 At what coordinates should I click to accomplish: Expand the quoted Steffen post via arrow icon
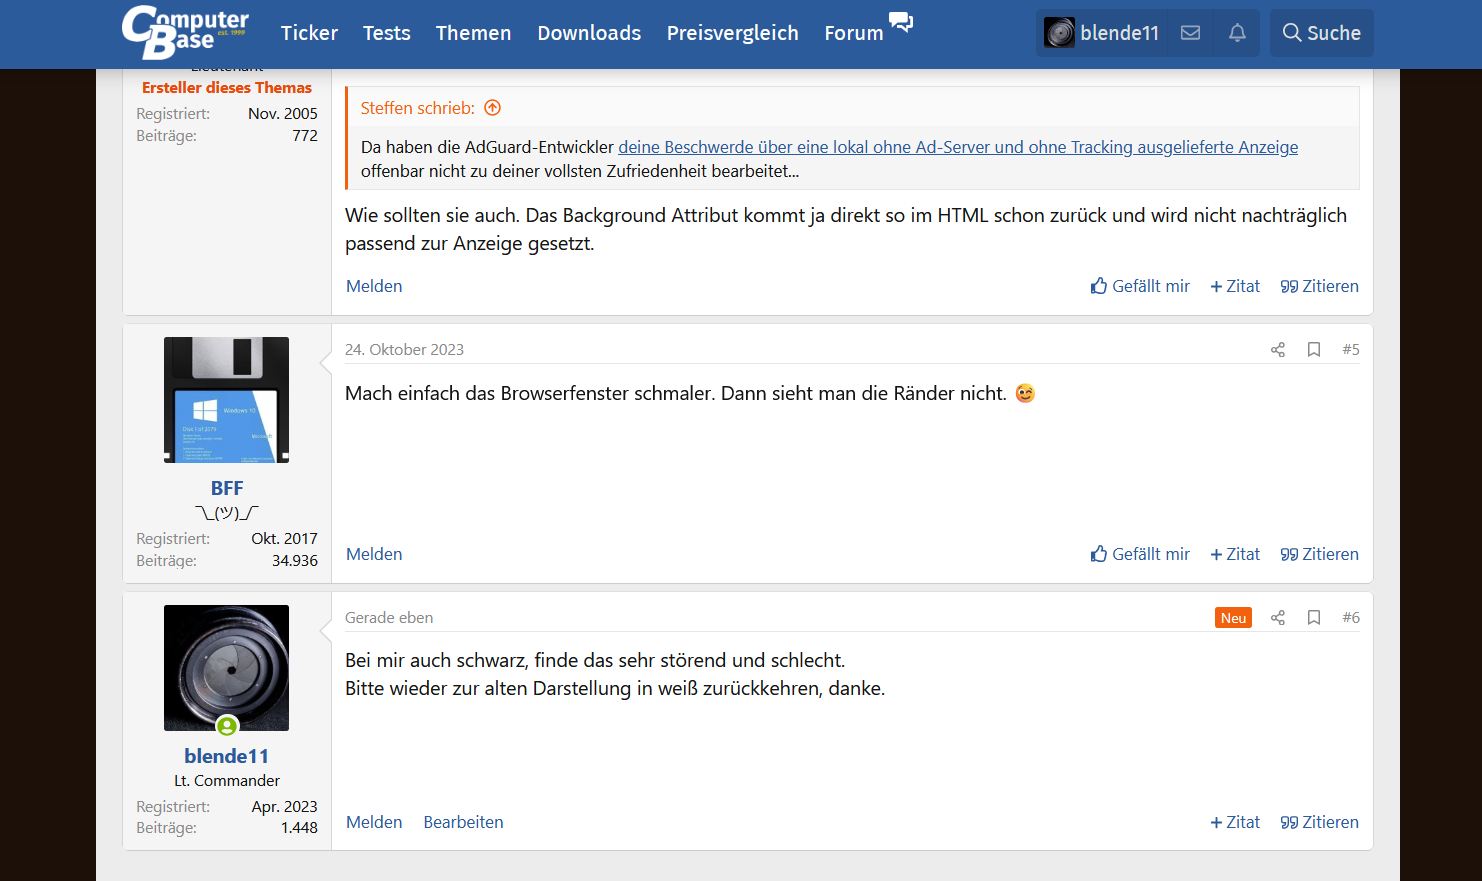click(x=491, y=107)
